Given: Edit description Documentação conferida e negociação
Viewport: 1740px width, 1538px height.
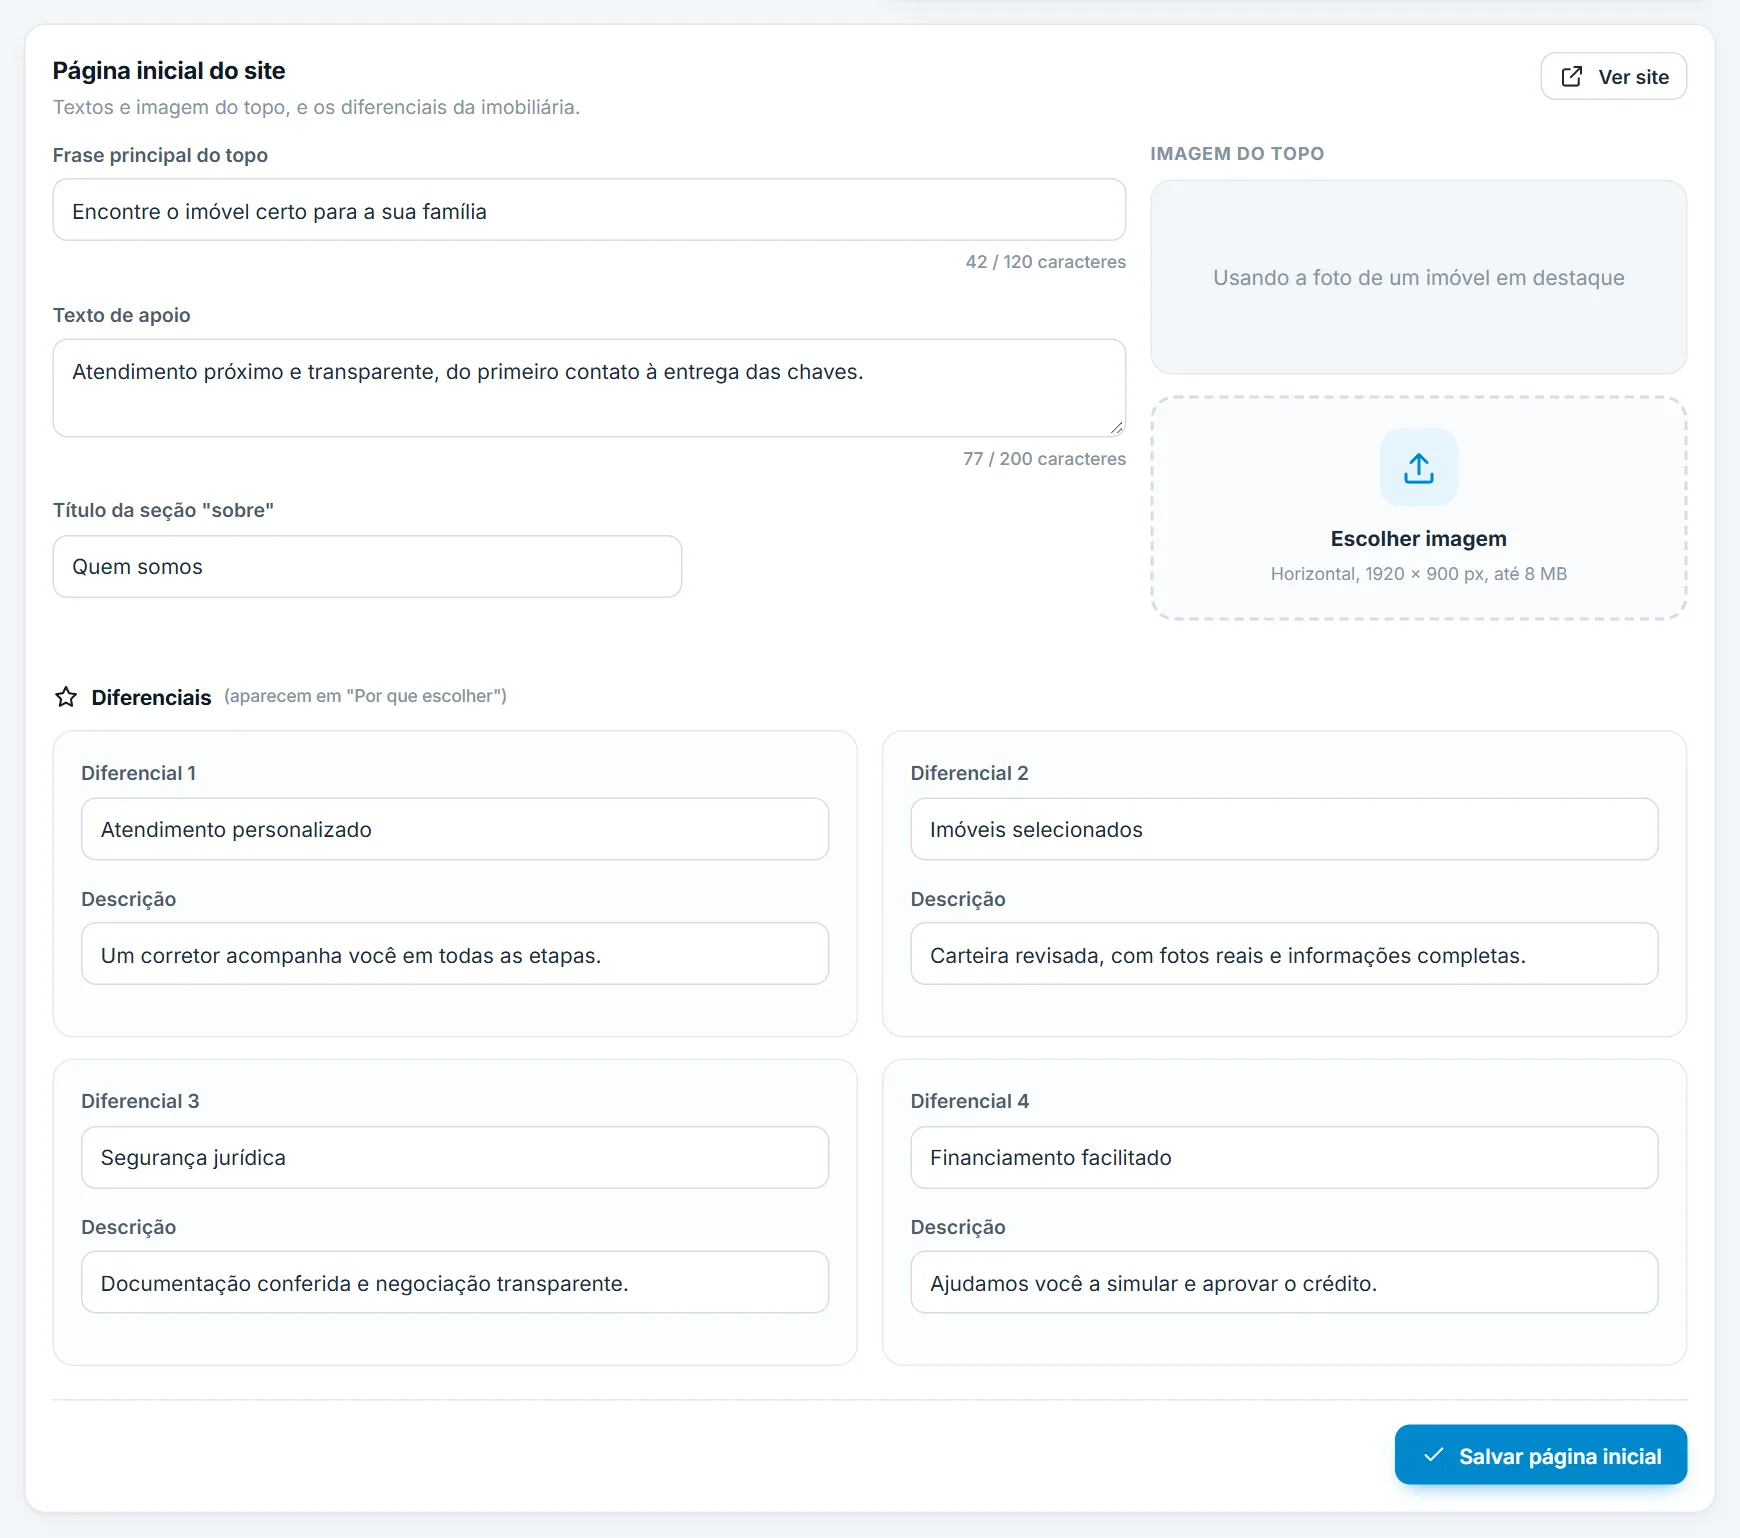Looking at the screenshot, I should (x=455, y=1282).
